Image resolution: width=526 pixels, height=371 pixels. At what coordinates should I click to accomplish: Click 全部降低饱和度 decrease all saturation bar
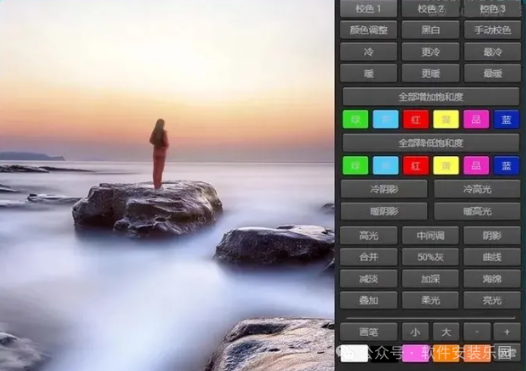[431, 143]
